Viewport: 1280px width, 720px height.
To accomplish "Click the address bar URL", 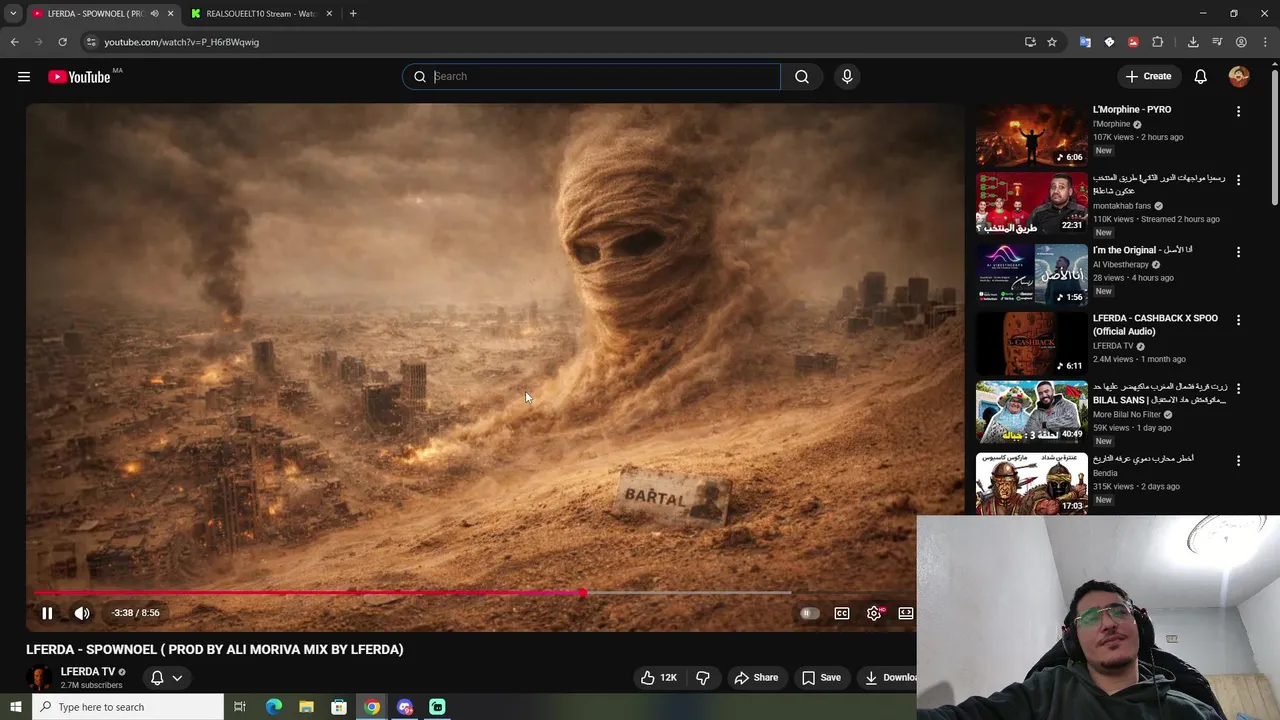I will coord(181,42).
